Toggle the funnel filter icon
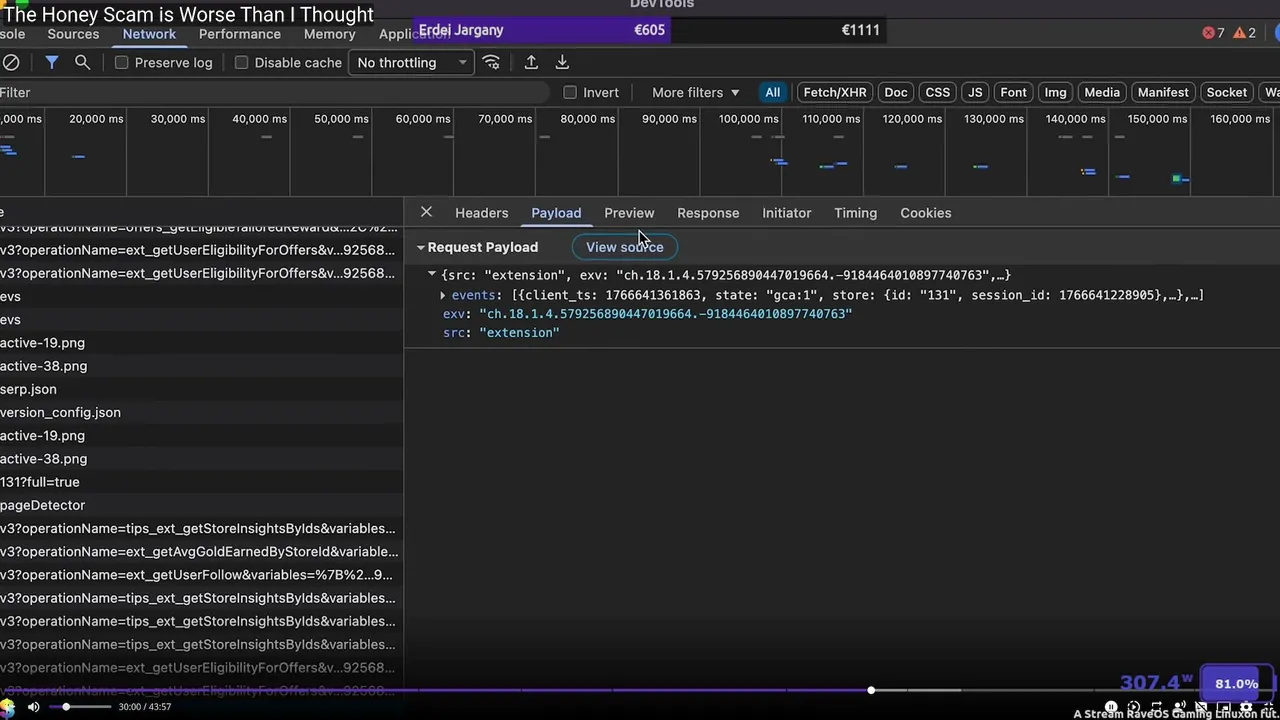Image resolution: width=1280 pixels, height=720 pixels. coord(52,62)
